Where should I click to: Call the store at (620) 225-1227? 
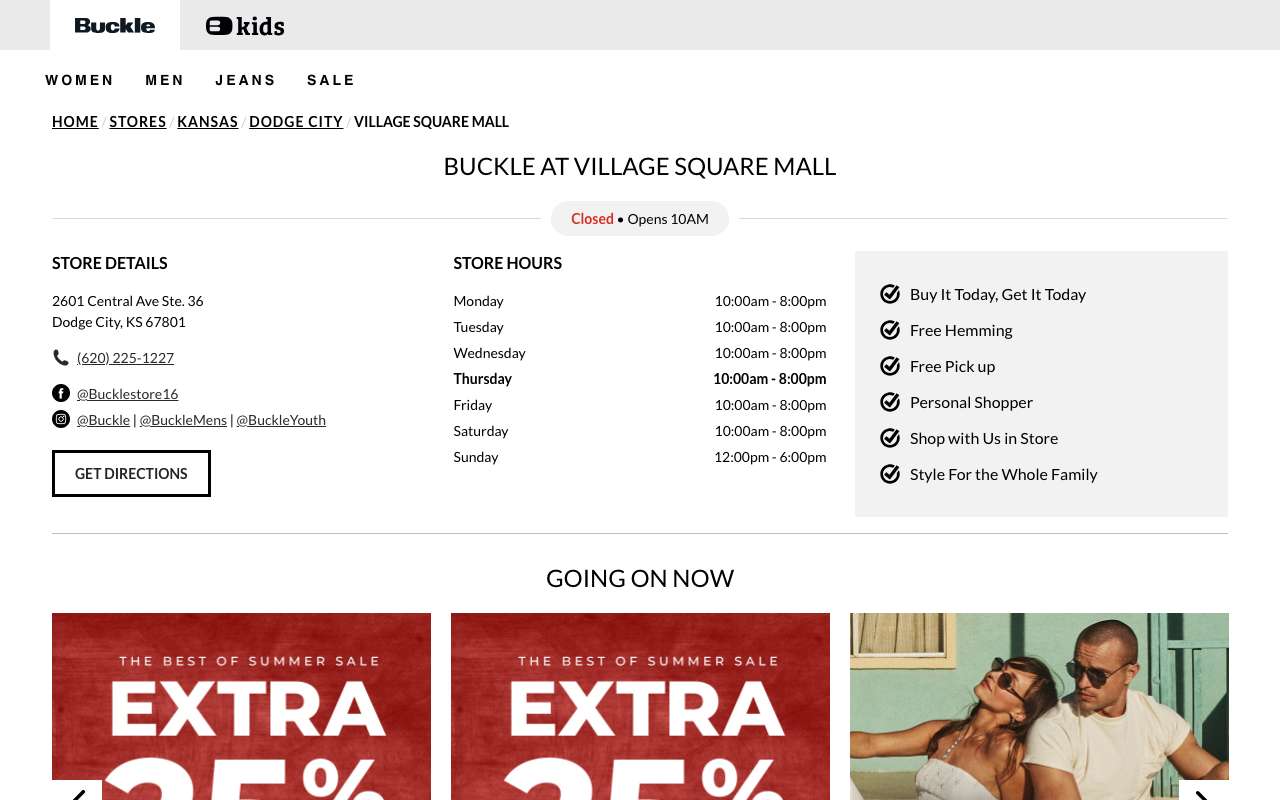point(125,358)
